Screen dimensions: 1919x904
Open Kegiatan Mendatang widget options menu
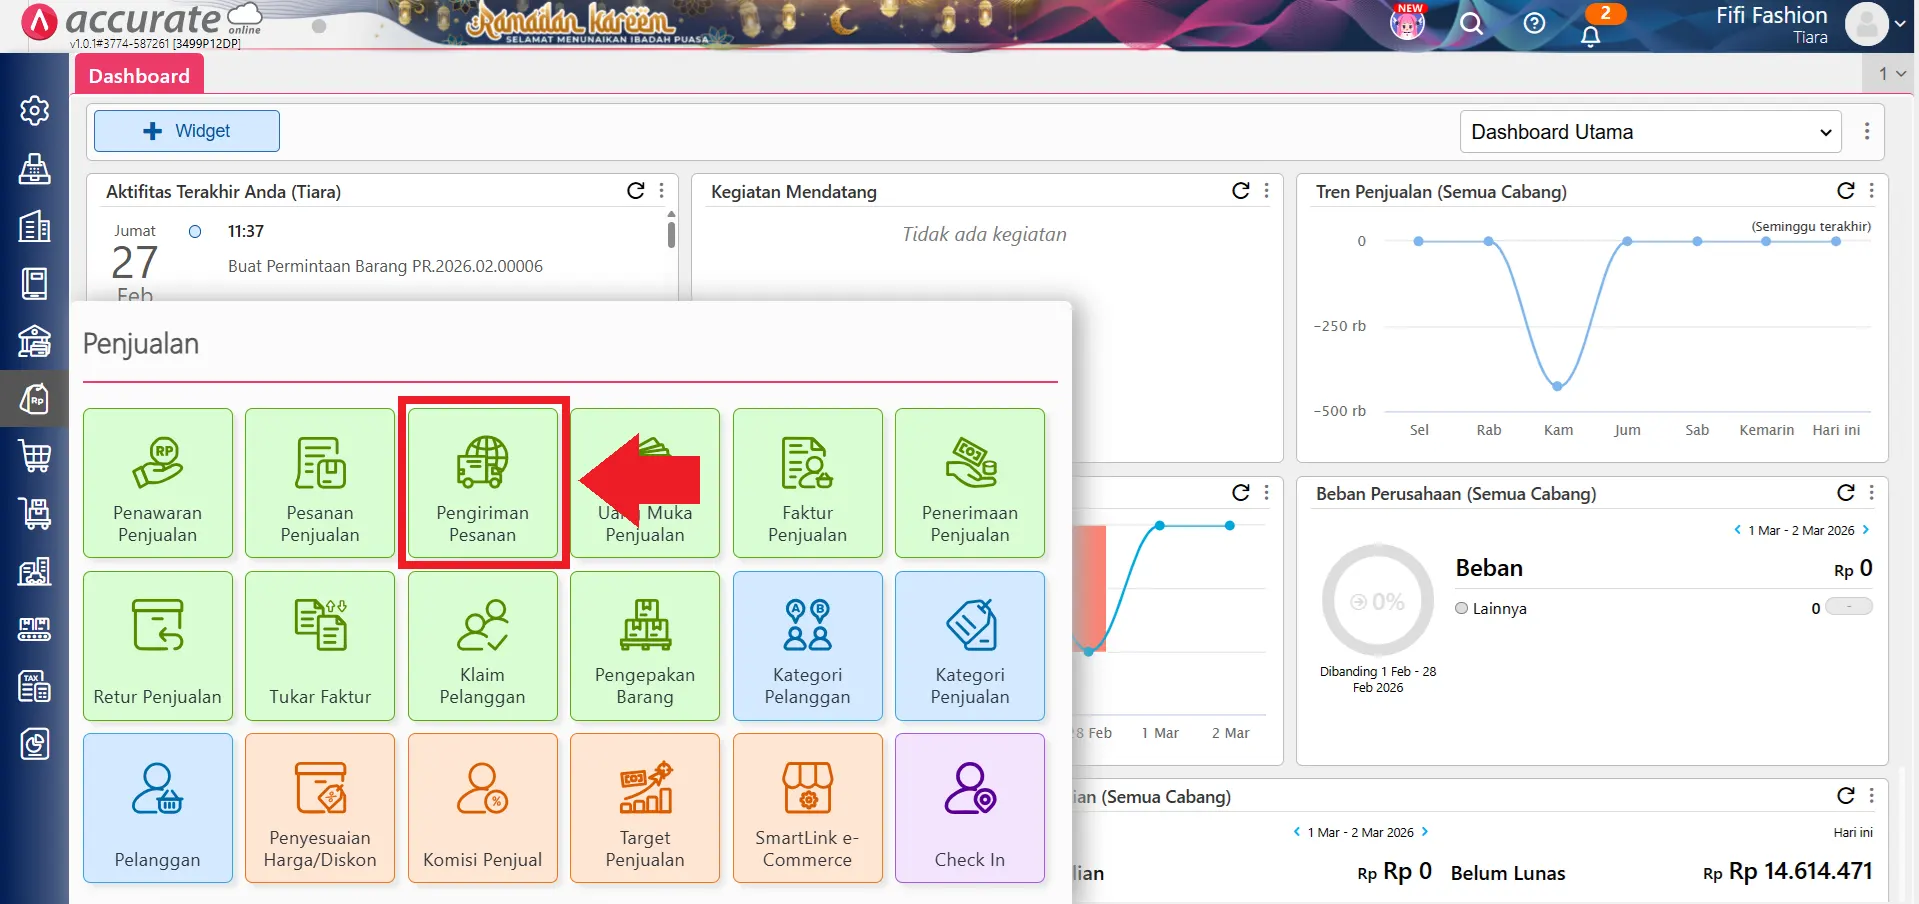(x=1267, y=191)
